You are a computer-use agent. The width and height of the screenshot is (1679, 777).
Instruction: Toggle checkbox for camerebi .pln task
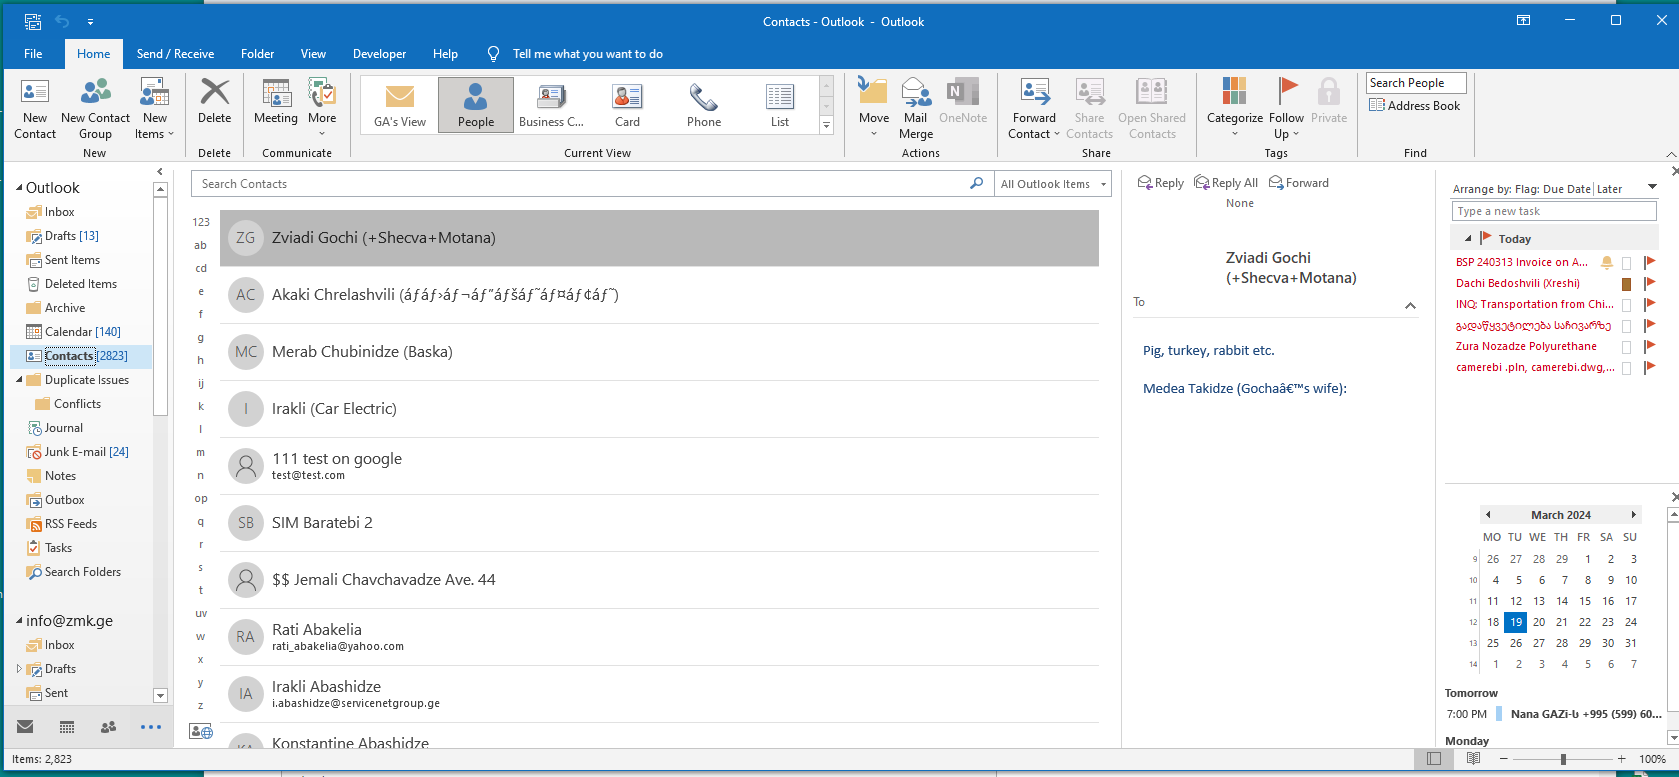[1626, 368]
